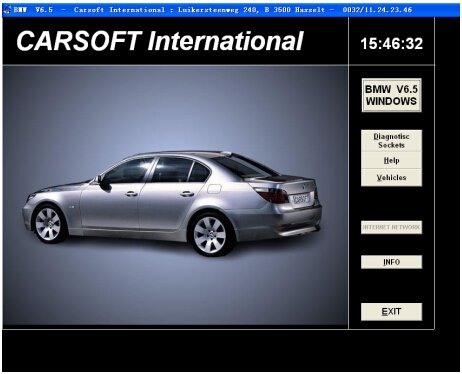Click the fuel filler cap on car
The width and height of the screenshot is (462, 374).
(x=214, y=189)
